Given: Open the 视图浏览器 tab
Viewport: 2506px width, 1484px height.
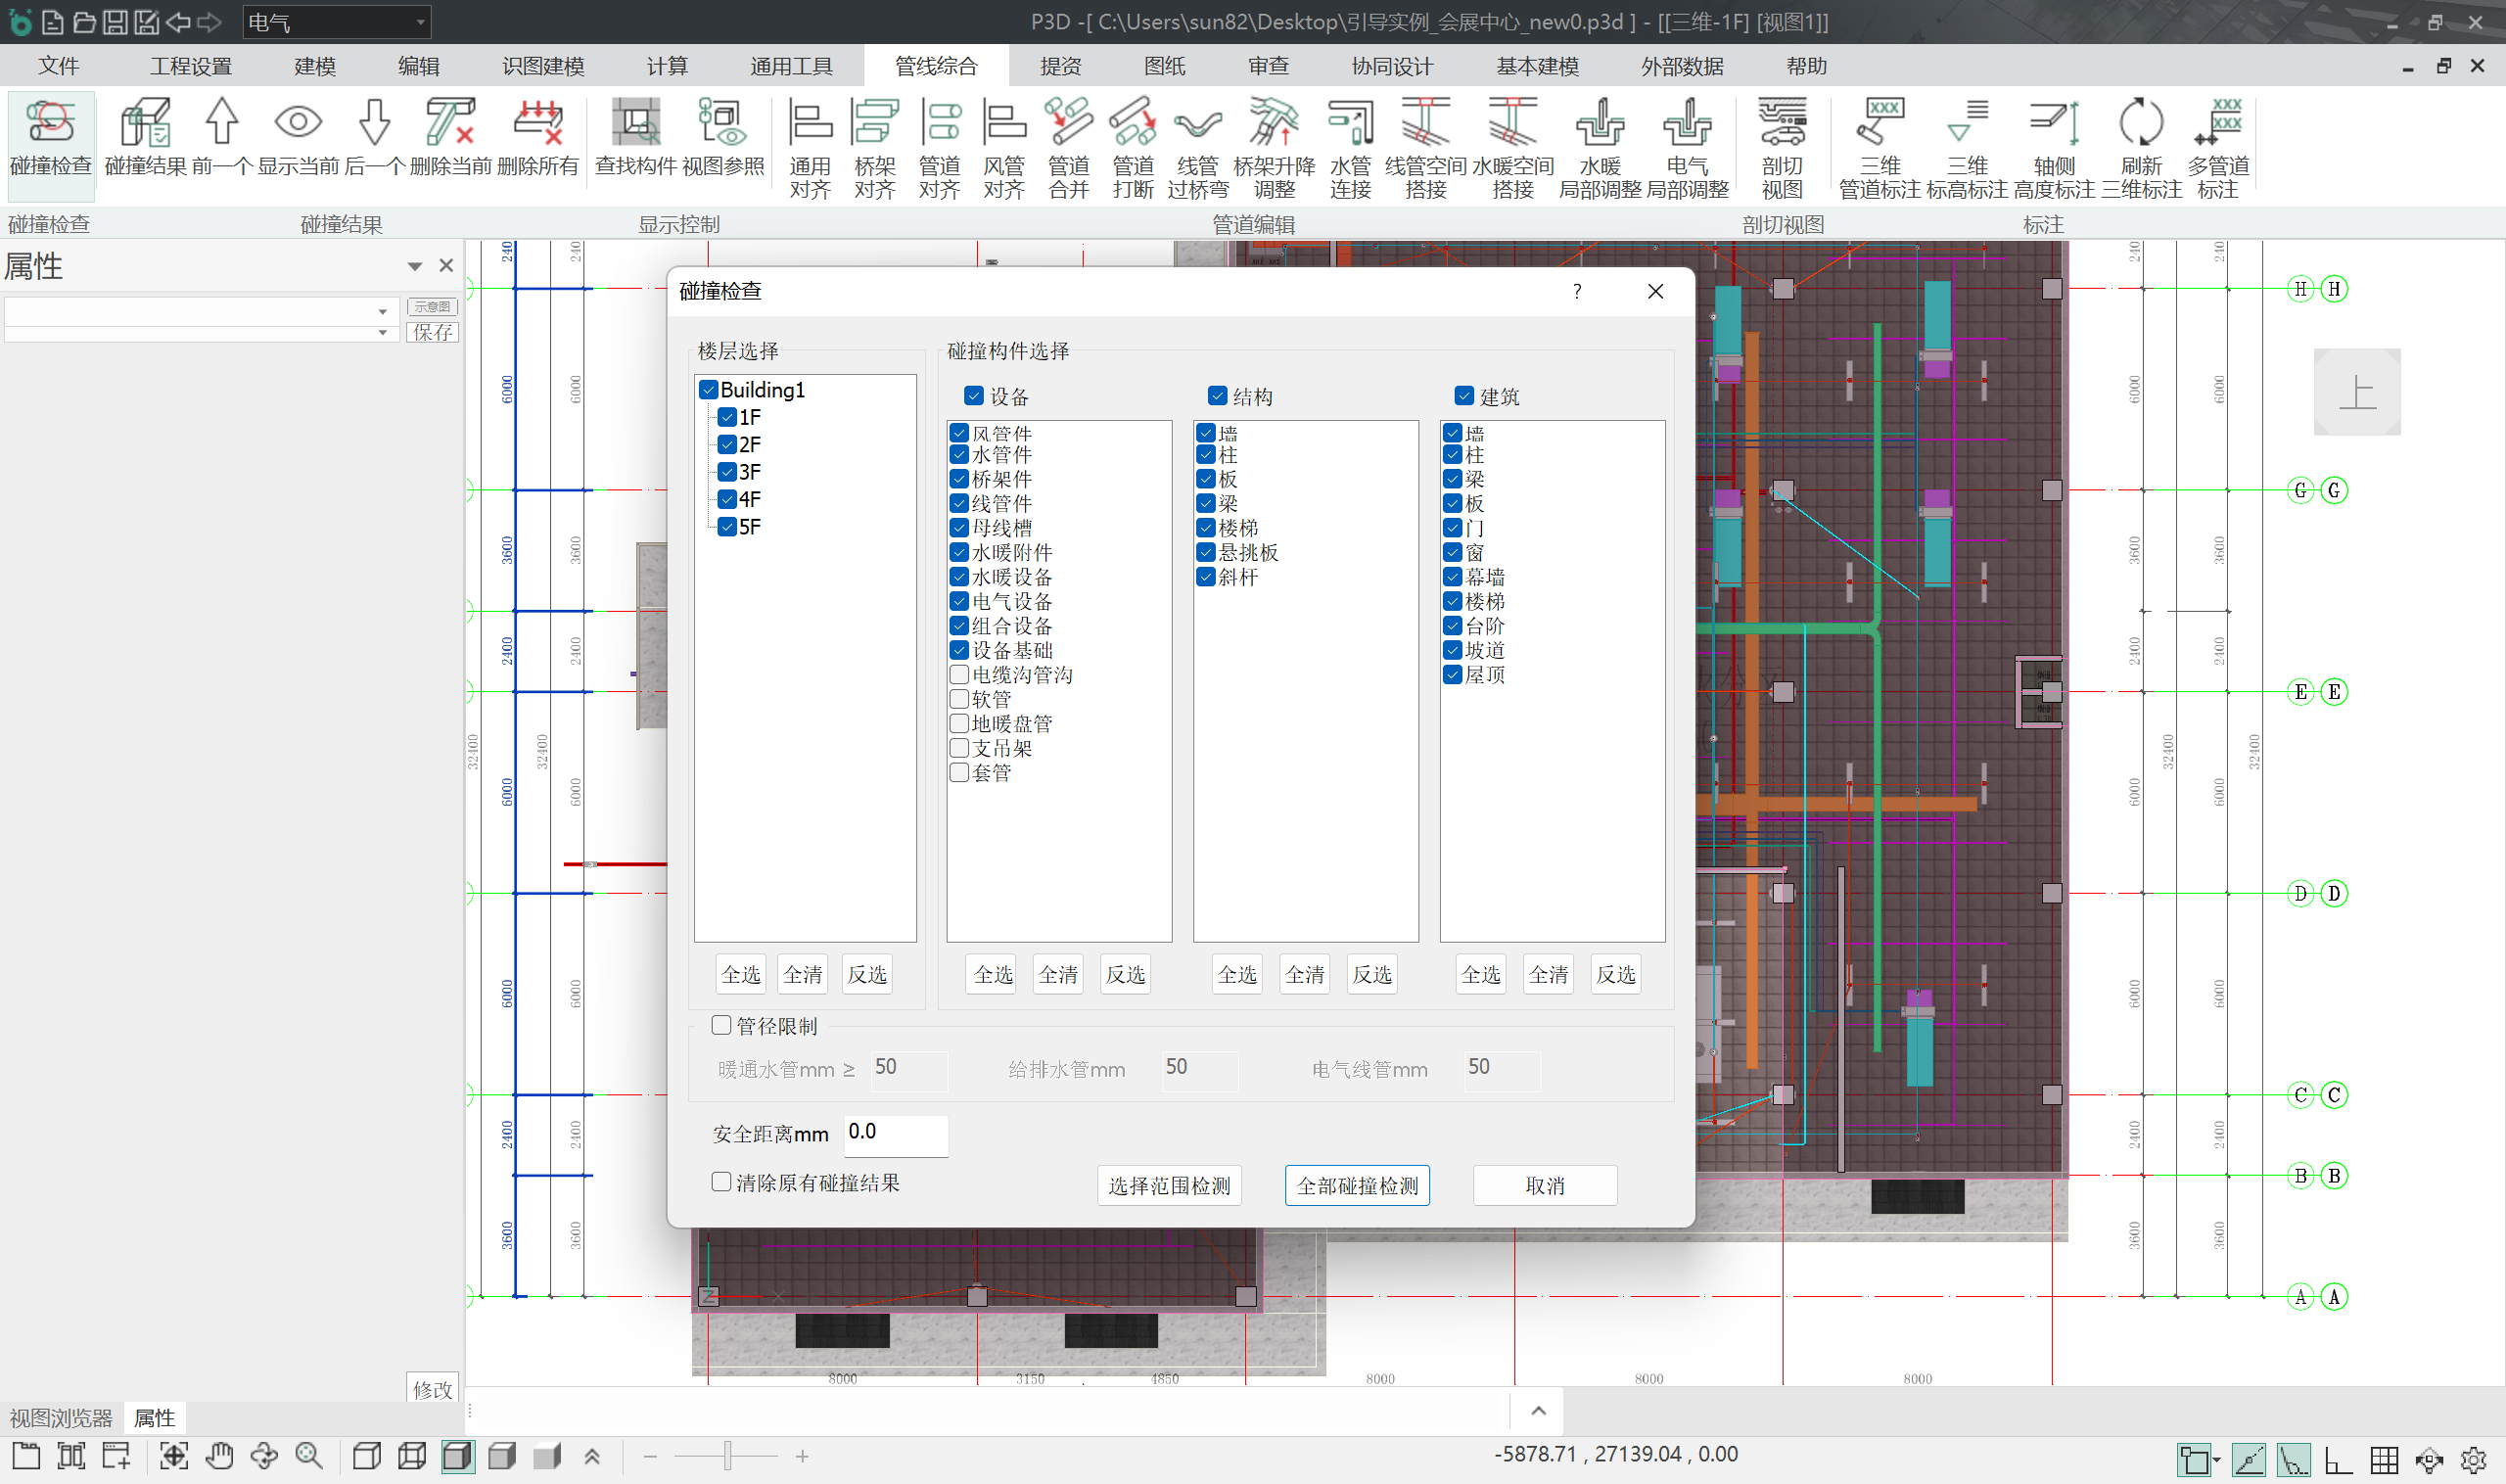Looking at the screenshot, I should pyautogui.click(x=61, y=1418).
